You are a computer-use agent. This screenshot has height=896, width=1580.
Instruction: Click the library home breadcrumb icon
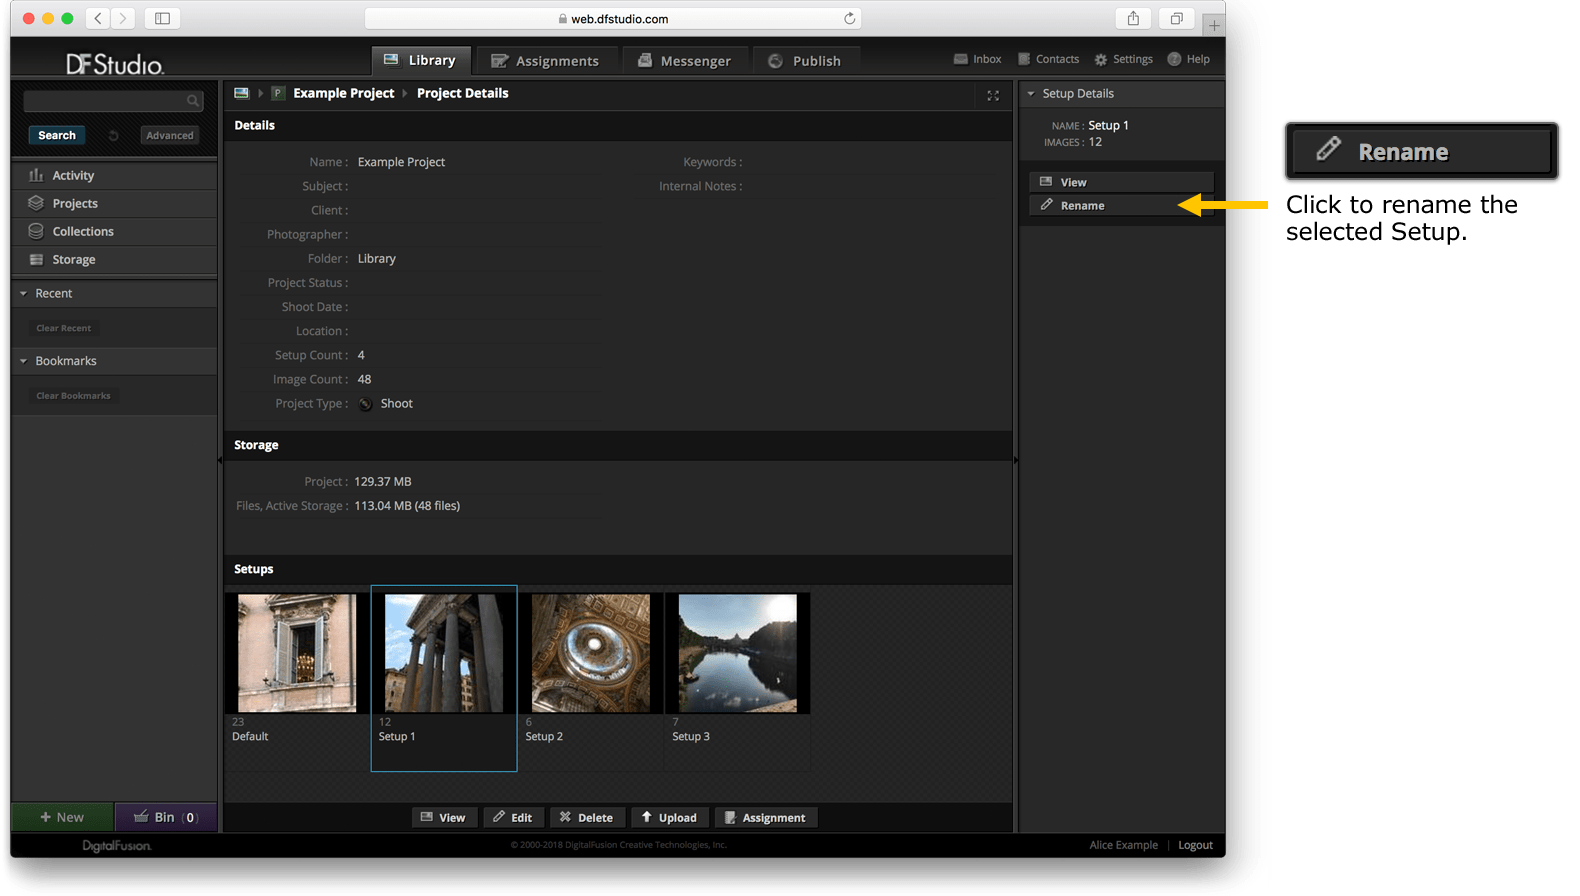pos(241,93)
